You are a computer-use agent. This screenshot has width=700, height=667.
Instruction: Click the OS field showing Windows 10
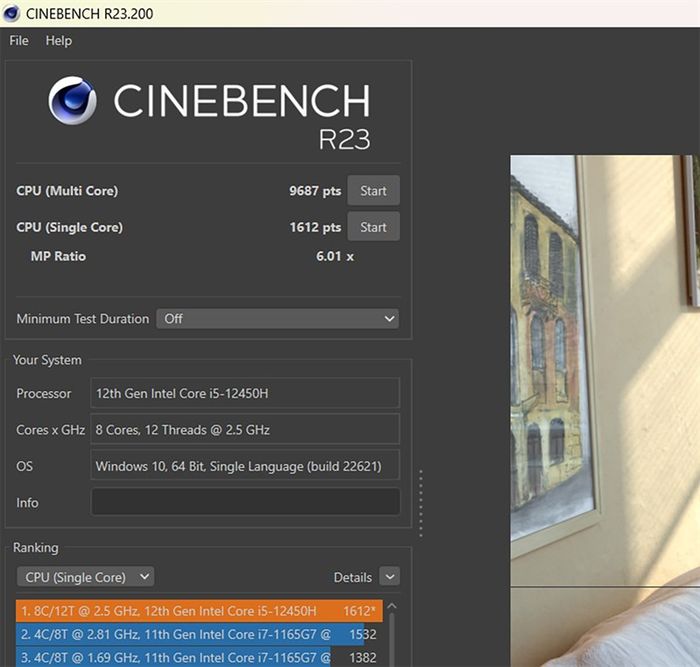point(245,466)
